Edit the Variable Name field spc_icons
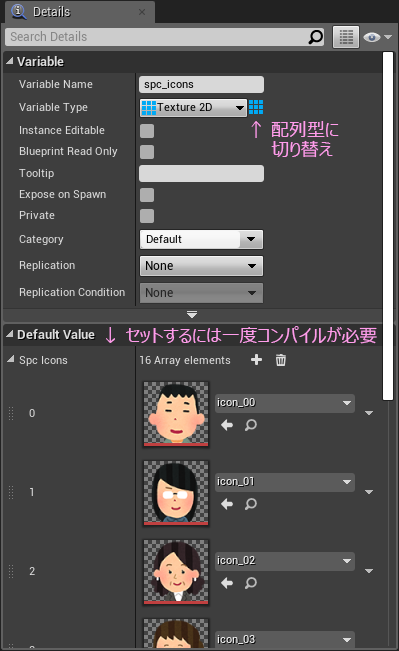The image size is (399, 651). [201, 84]
